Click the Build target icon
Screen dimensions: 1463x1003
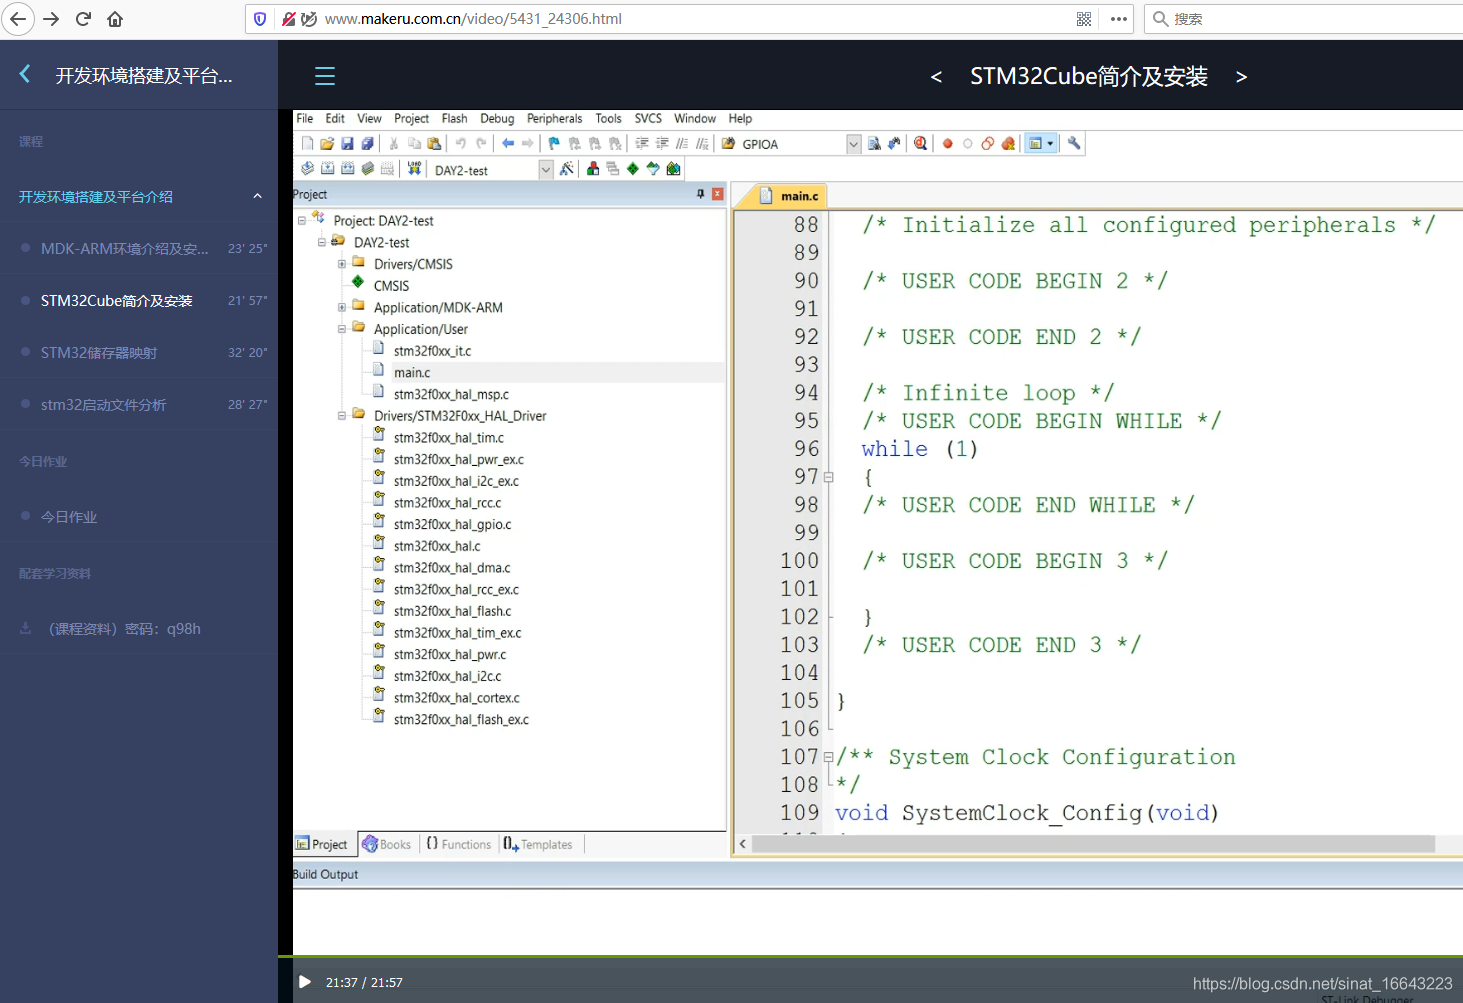pyautogui.click(x=328, y=168)
